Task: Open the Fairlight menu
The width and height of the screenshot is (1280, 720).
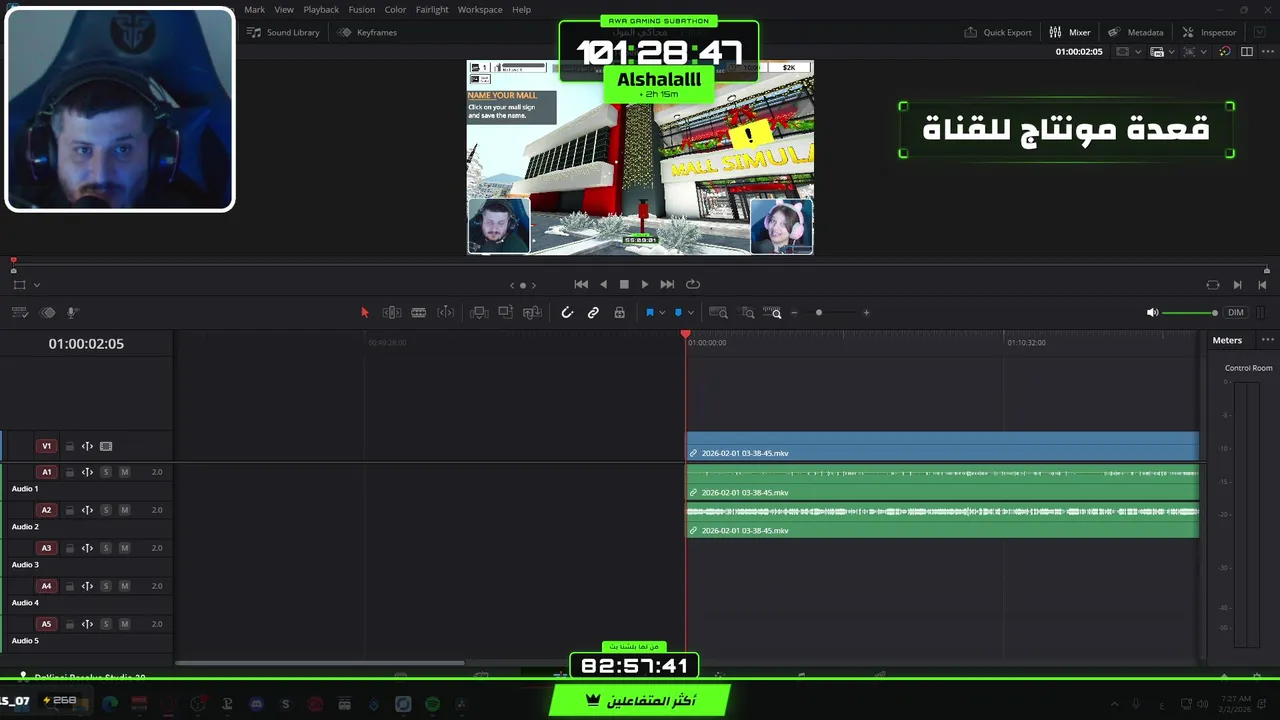Action: (432, 9)
